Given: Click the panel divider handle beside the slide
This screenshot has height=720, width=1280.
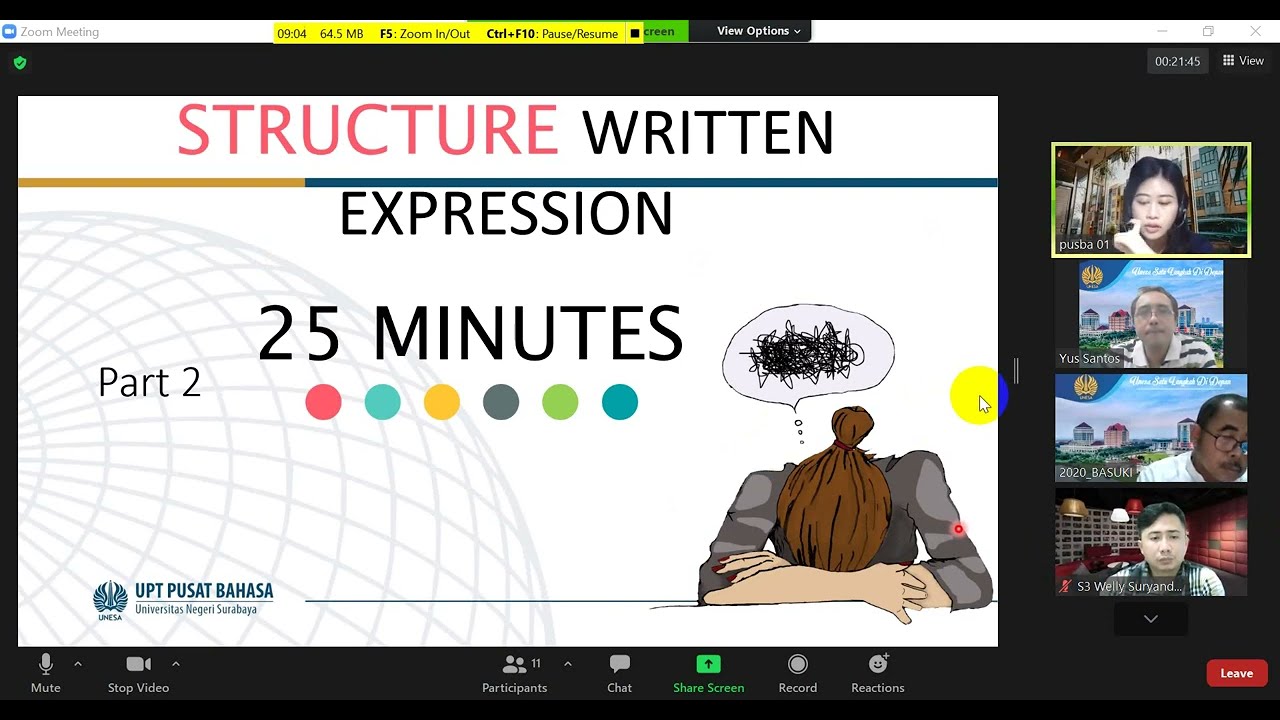Looking at the screenshot, I should tap(1016, 371).
